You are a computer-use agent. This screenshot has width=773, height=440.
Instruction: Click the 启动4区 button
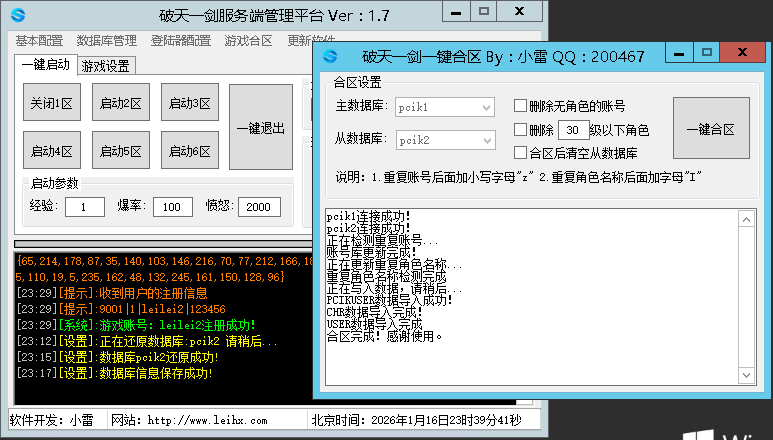tap(52, 152)
